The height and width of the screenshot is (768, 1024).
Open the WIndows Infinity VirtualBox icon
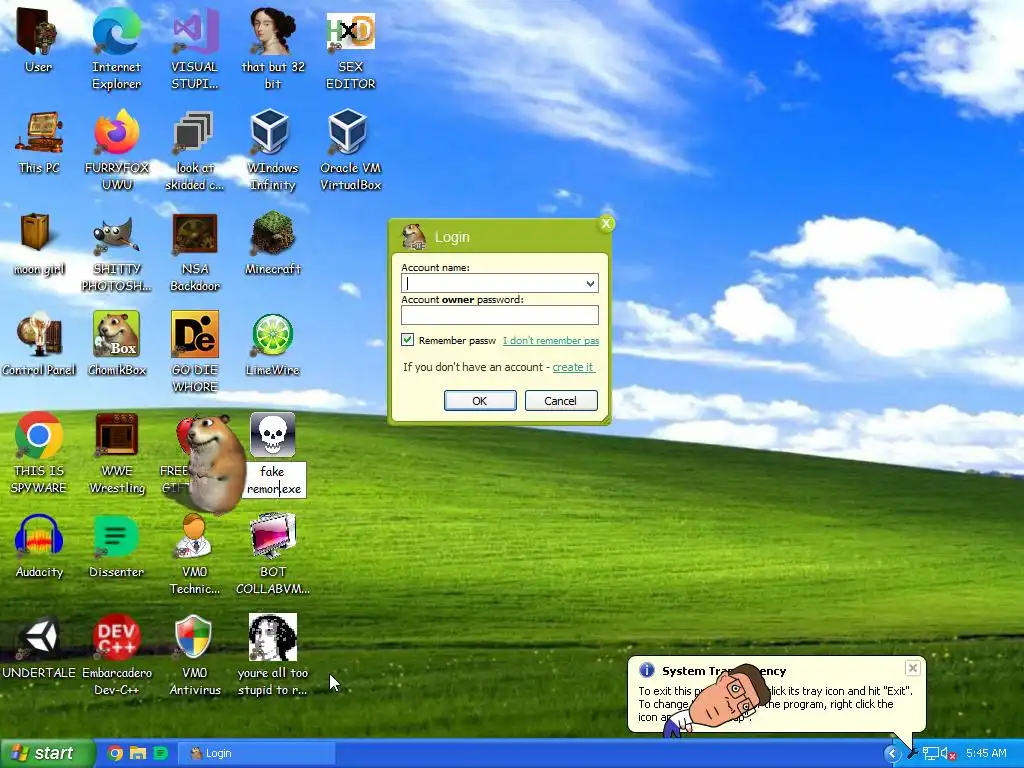point(270,133)
